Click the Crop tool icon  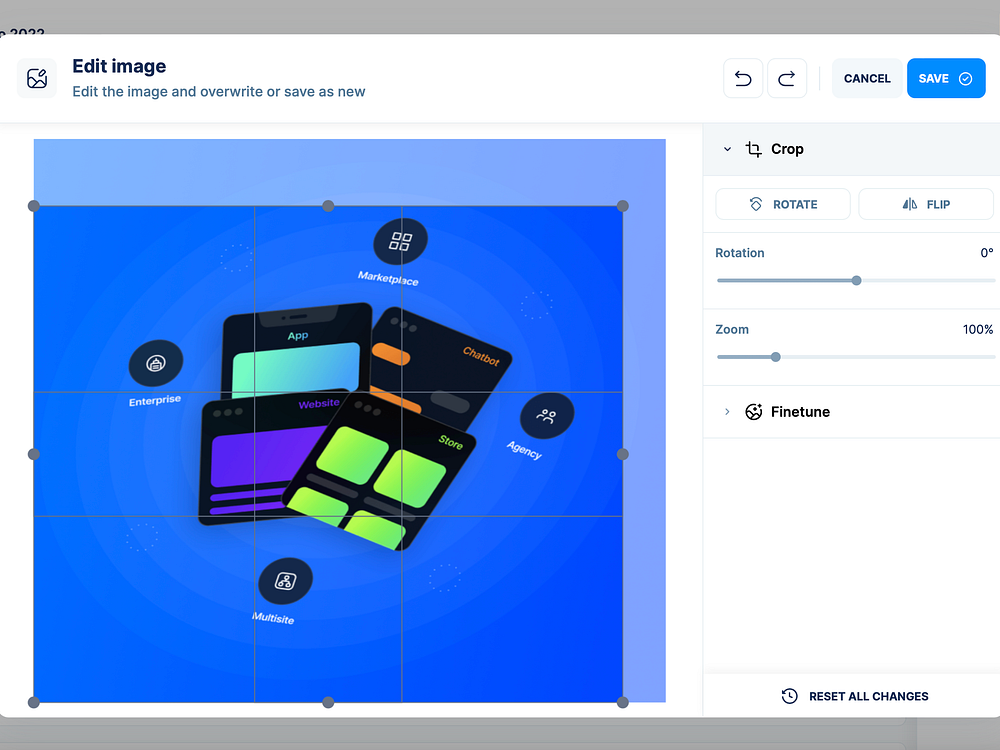[754, 149]
